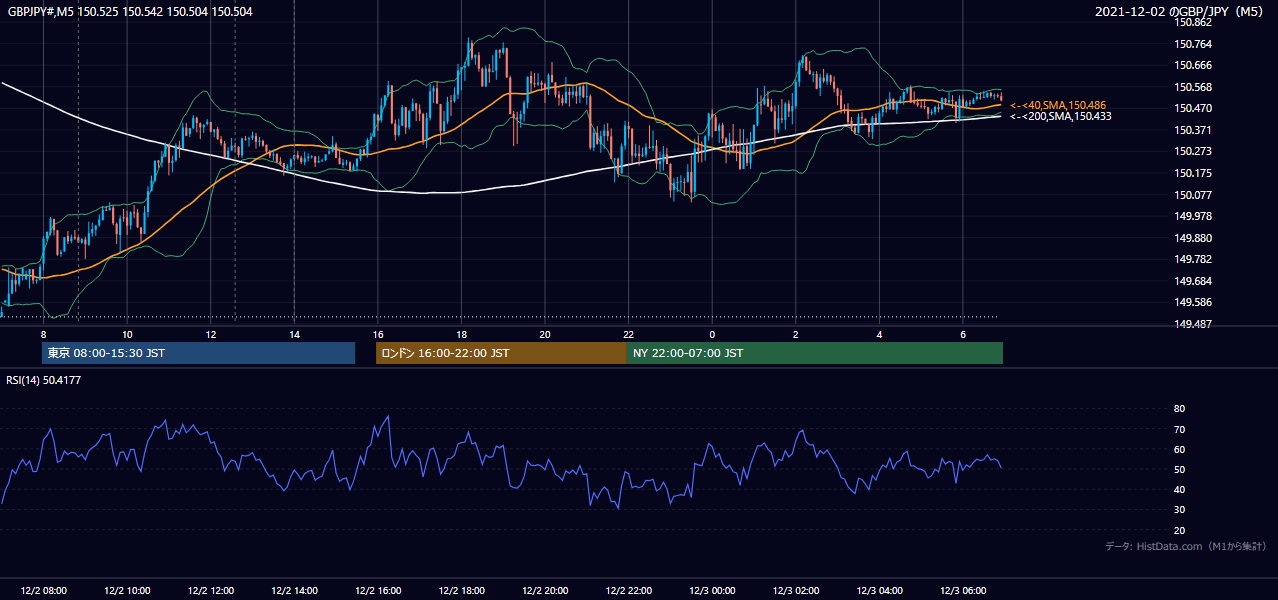Click bottom date label 12/2 22:00
Image resolution: width=1278 pixels, height=600 pixels.
[x=628, y=591]
